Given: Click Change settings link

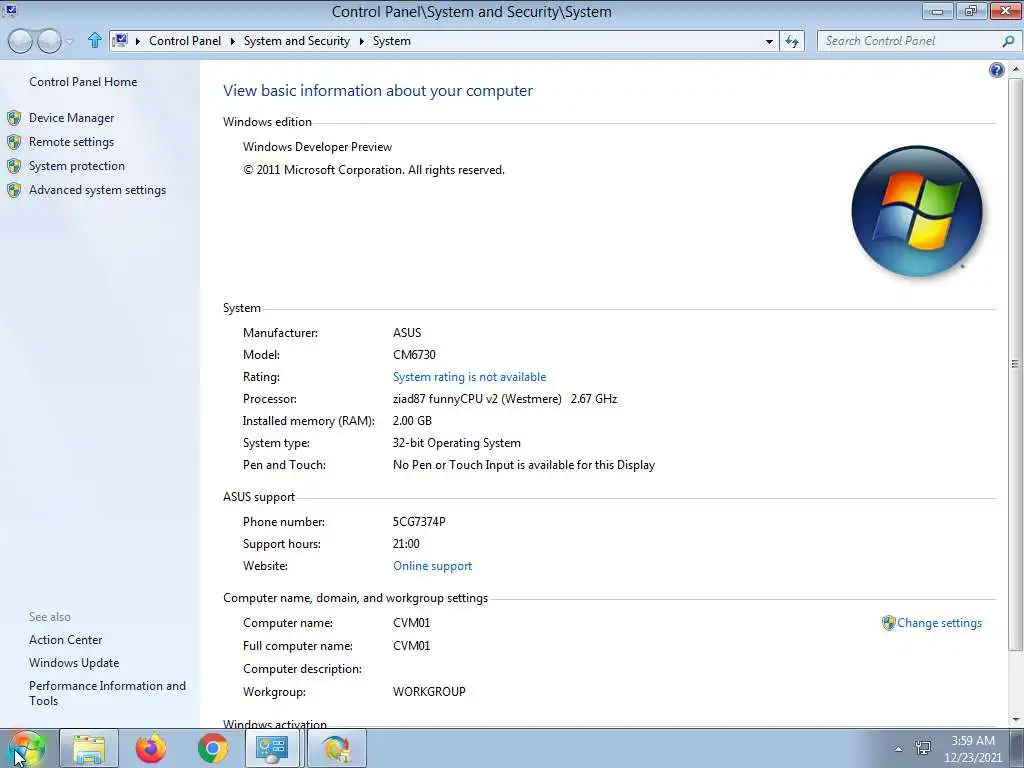Looking at the screenshot, I should [x=939, y=623].
